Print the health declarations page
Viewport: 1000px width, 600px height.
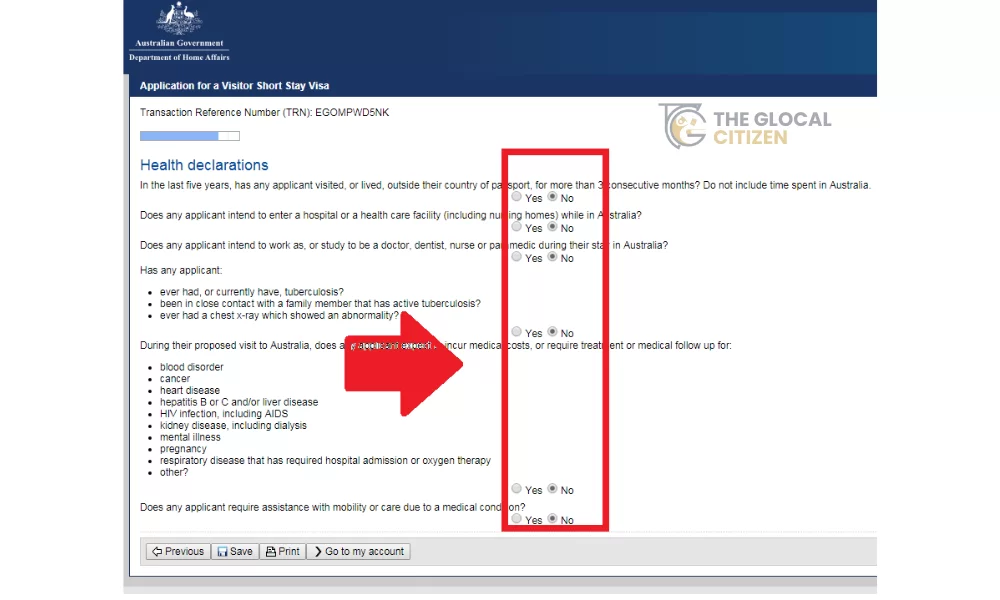(x=283, y=551)
